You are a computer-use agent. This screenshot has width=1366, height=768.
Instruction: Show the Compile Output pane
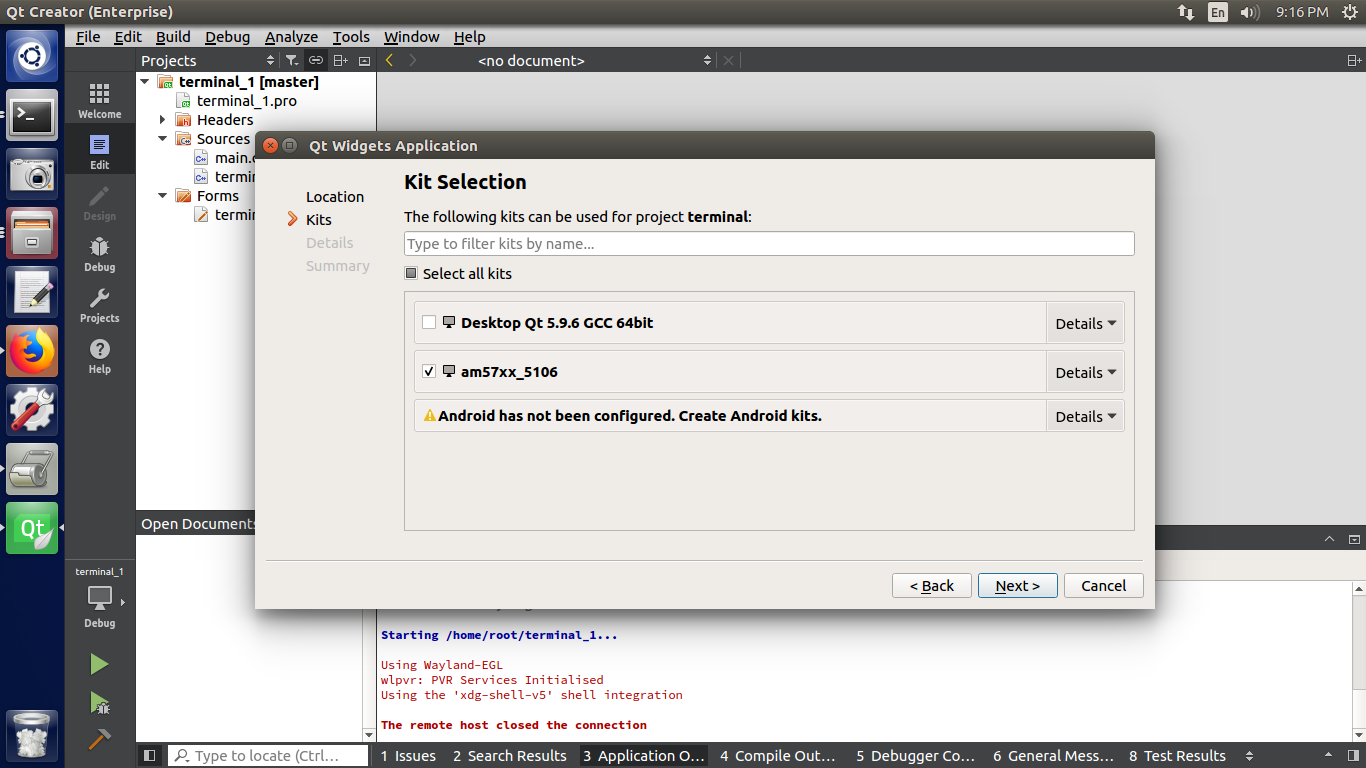point(777,756)
